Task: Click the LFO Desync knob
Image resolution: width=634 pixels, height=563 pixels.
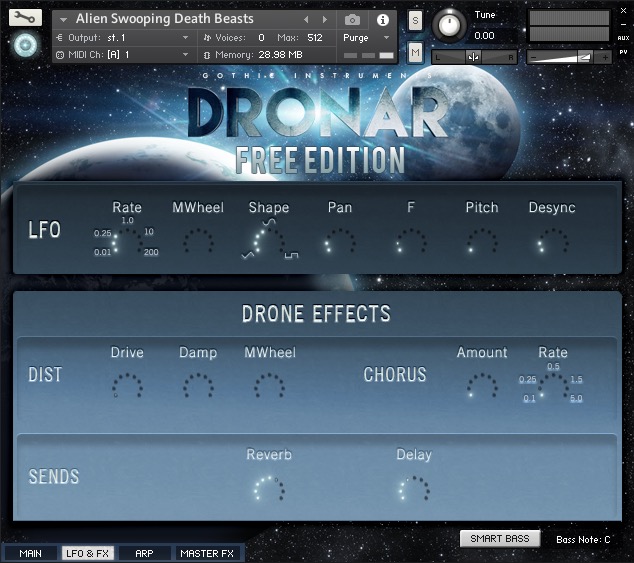Action: point(553,241)
